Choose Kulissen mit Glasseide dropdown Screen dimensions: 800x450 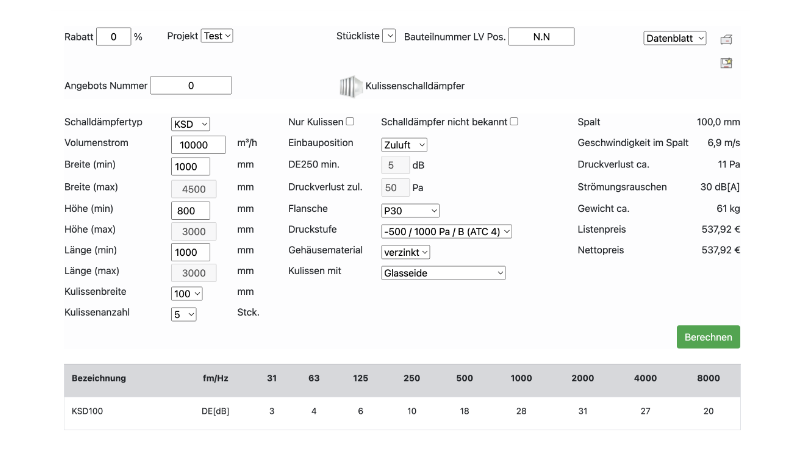point(443,272)
